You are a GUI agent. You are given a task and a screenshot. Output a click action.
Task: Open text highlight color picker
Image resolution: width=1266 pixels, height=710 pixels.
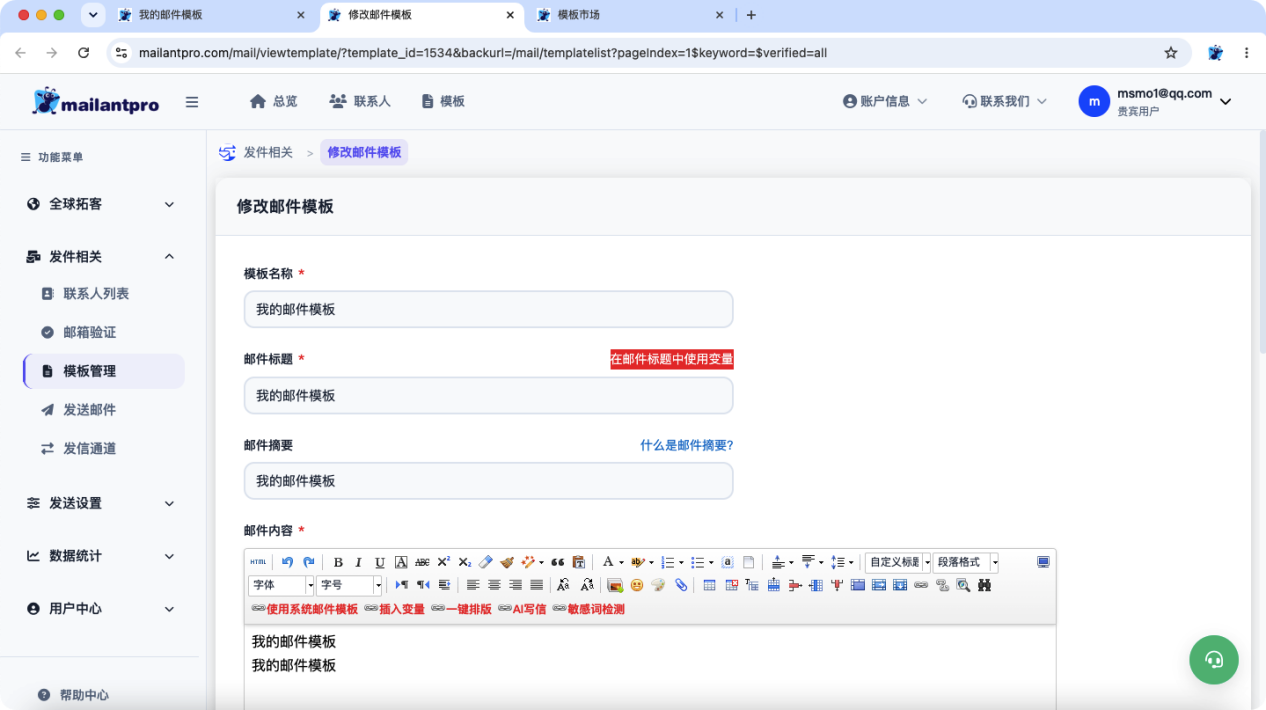click(x=637, y=562)
